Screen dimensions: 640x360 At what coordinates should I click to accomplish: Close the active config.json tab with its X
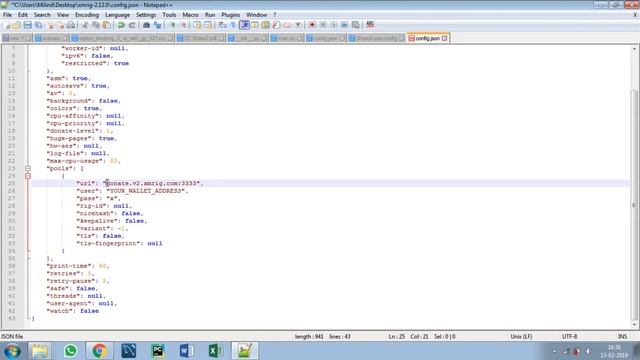tap(444, 38)
